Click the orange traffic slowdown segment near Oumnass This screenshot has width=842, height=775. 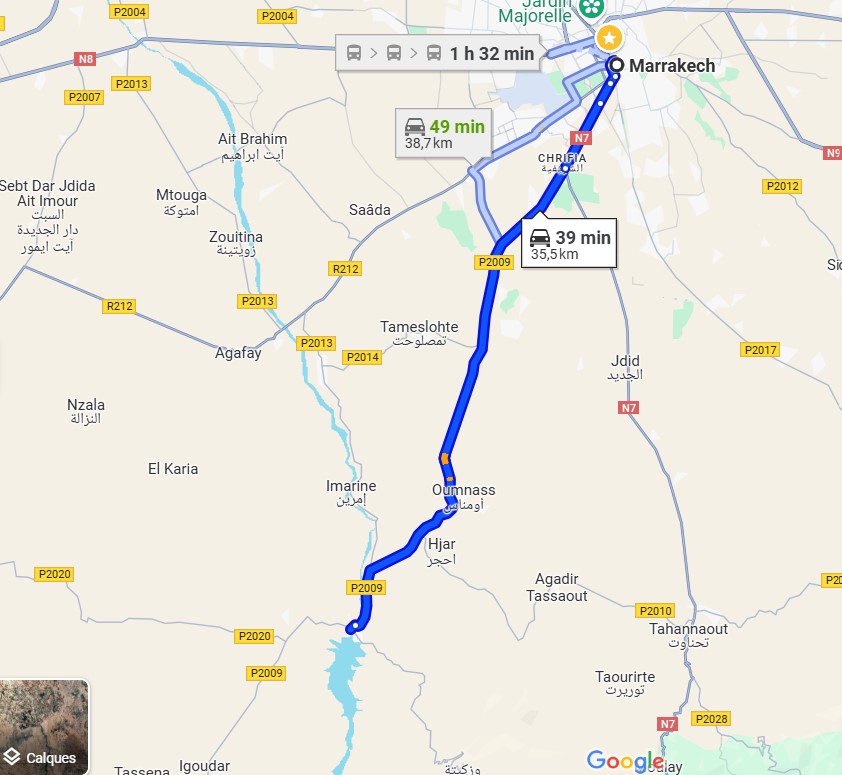click(445, 459)
